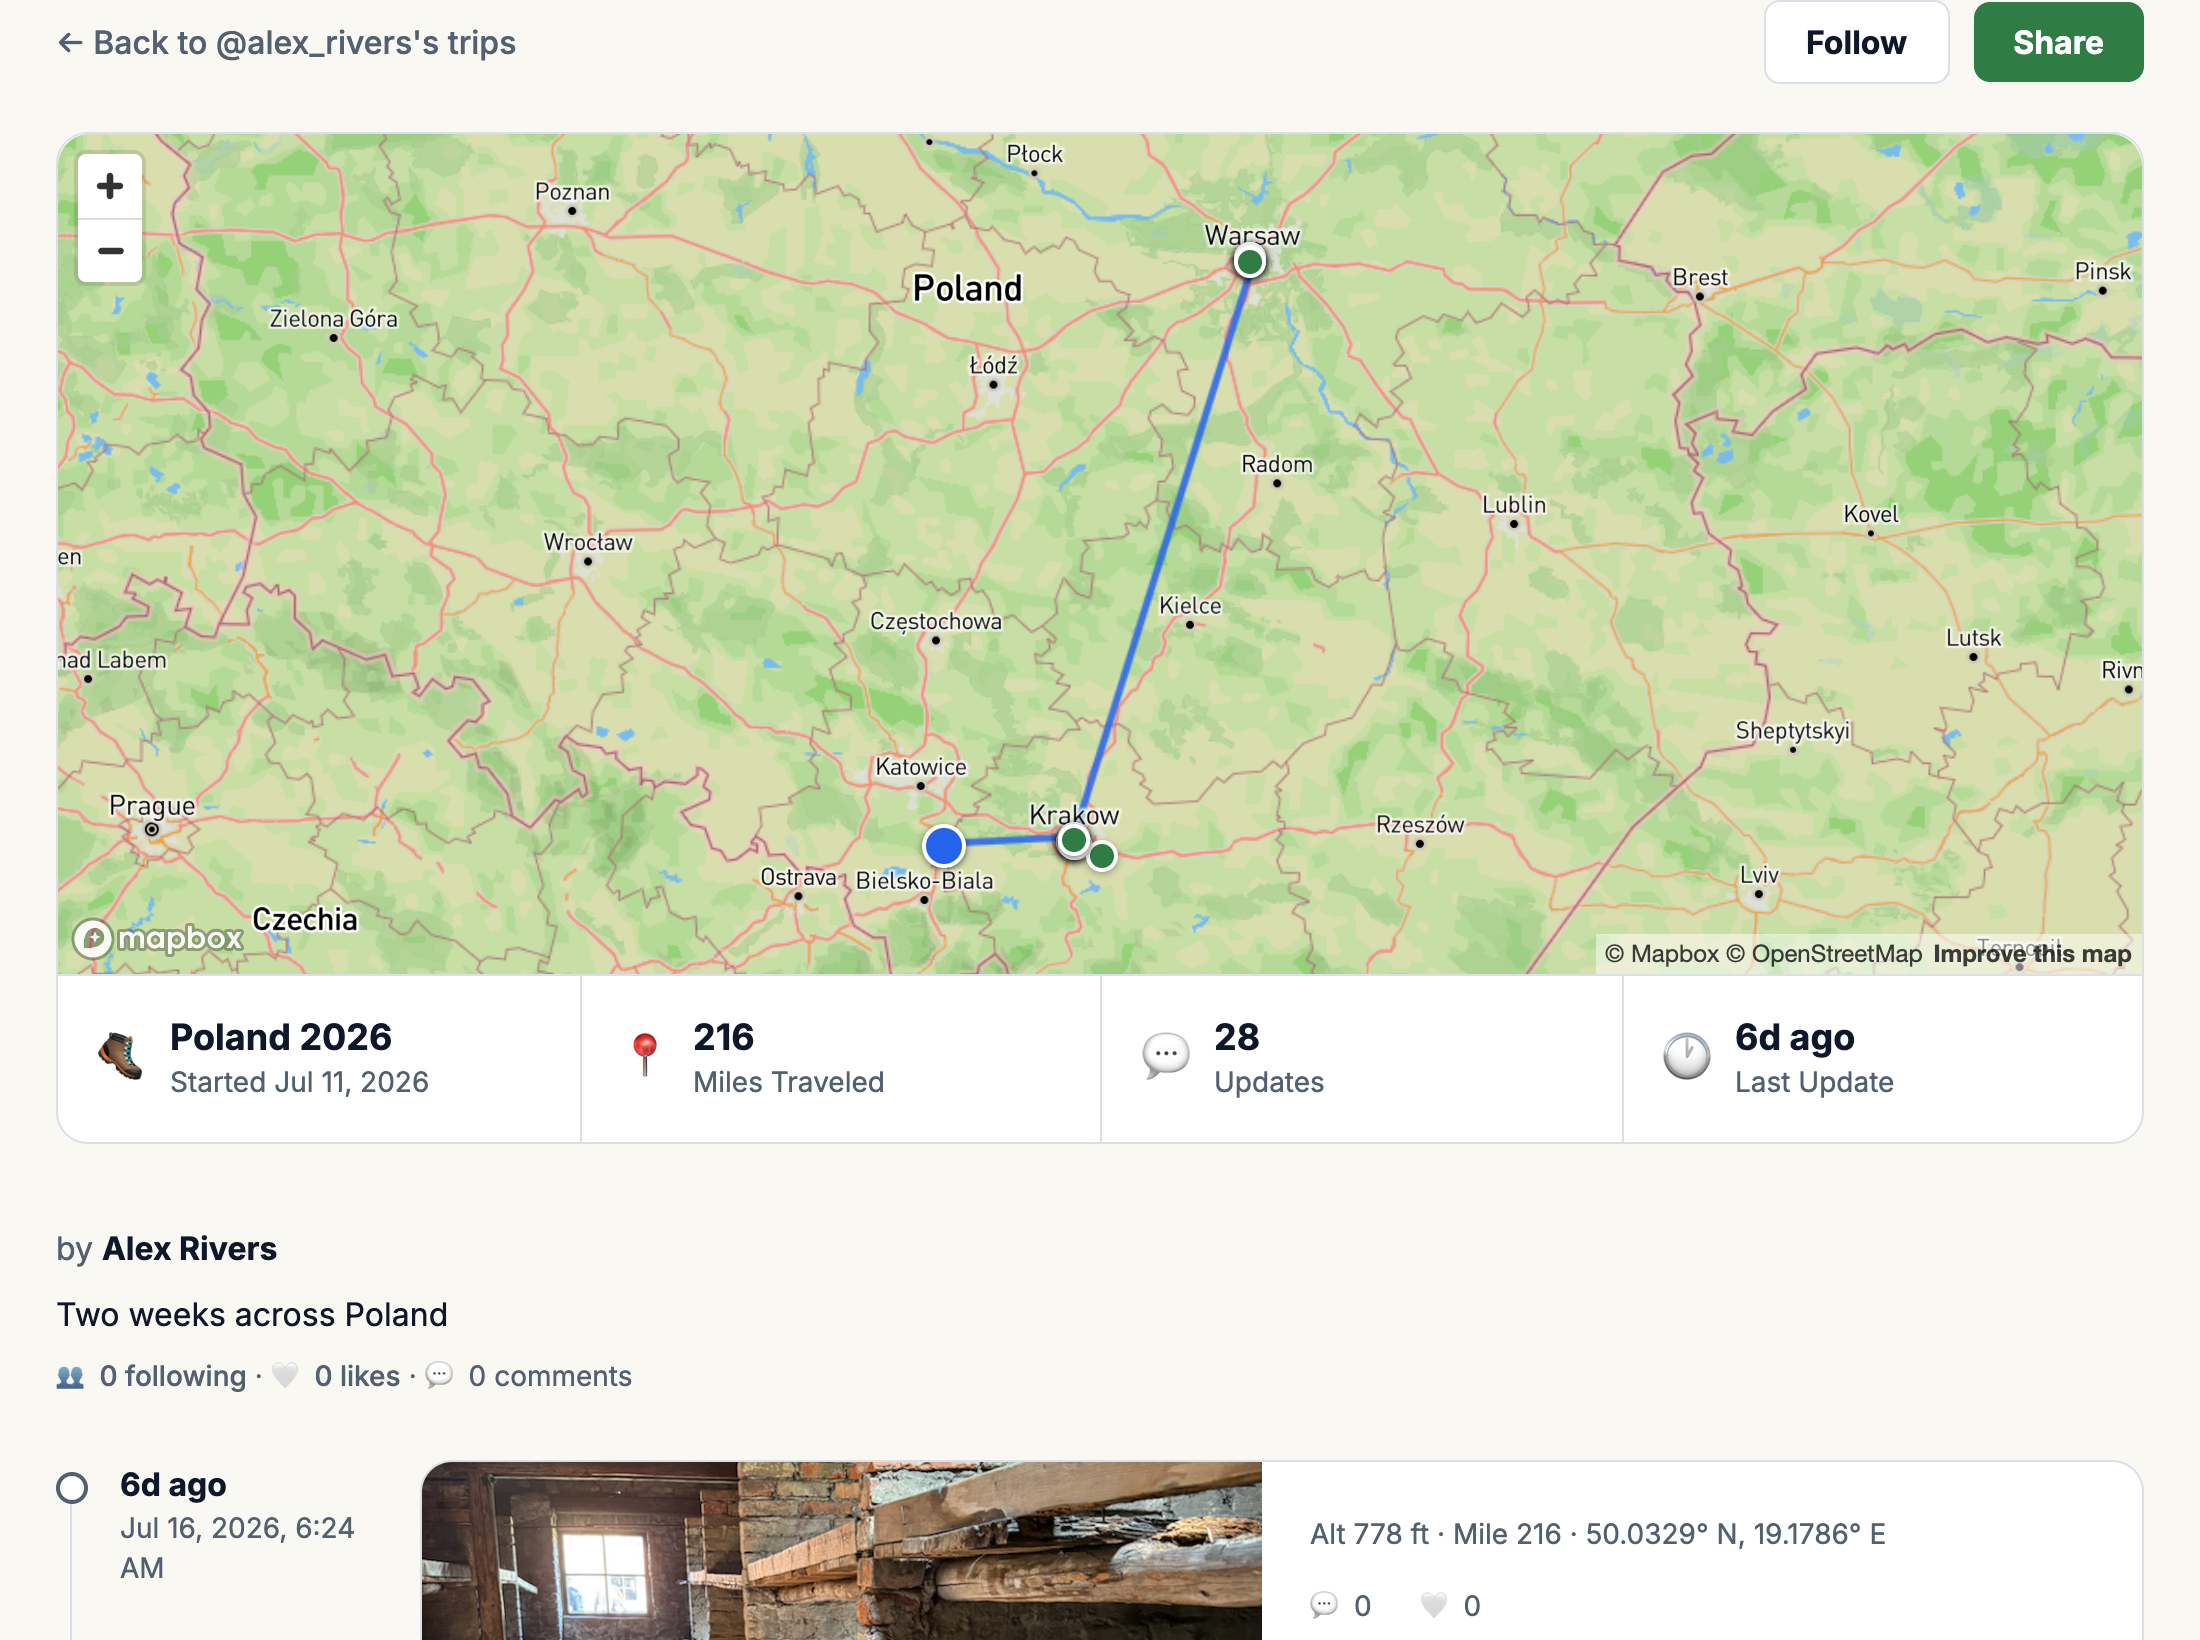Select the green marker southeast of Krakow
The image size is (2200, 1640).
(x=1102, y=856)
